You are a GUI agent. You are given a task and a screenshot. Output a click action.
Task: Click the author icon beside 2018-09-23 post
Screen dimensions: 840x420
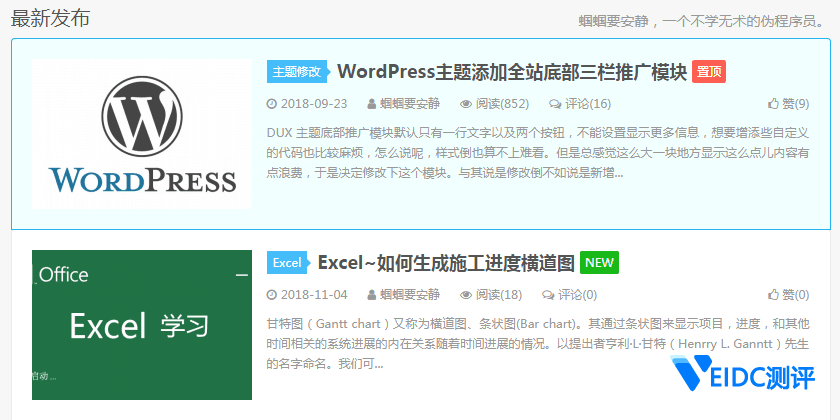(x=372, y=103)
